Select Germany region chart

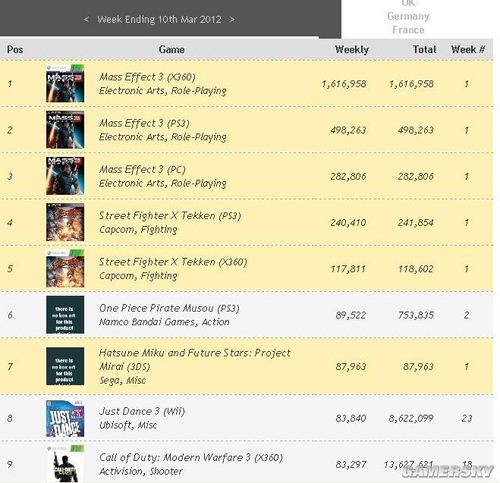408,16
